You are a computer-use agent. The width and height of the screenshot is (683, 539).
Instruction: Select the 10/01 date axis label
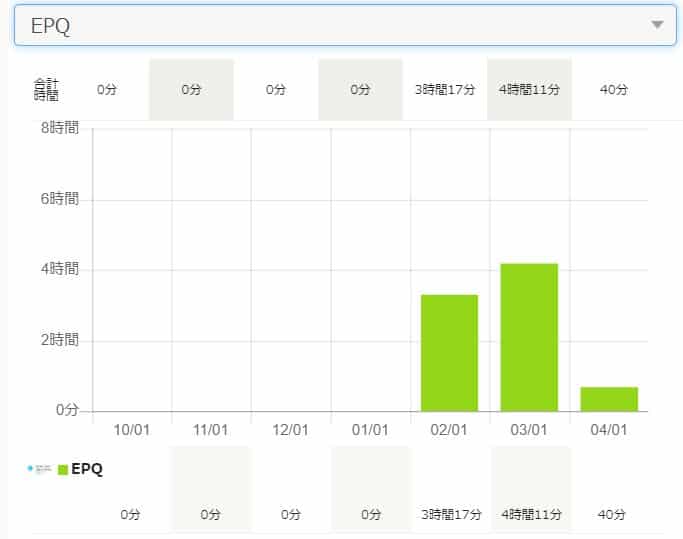pos(131,429)
